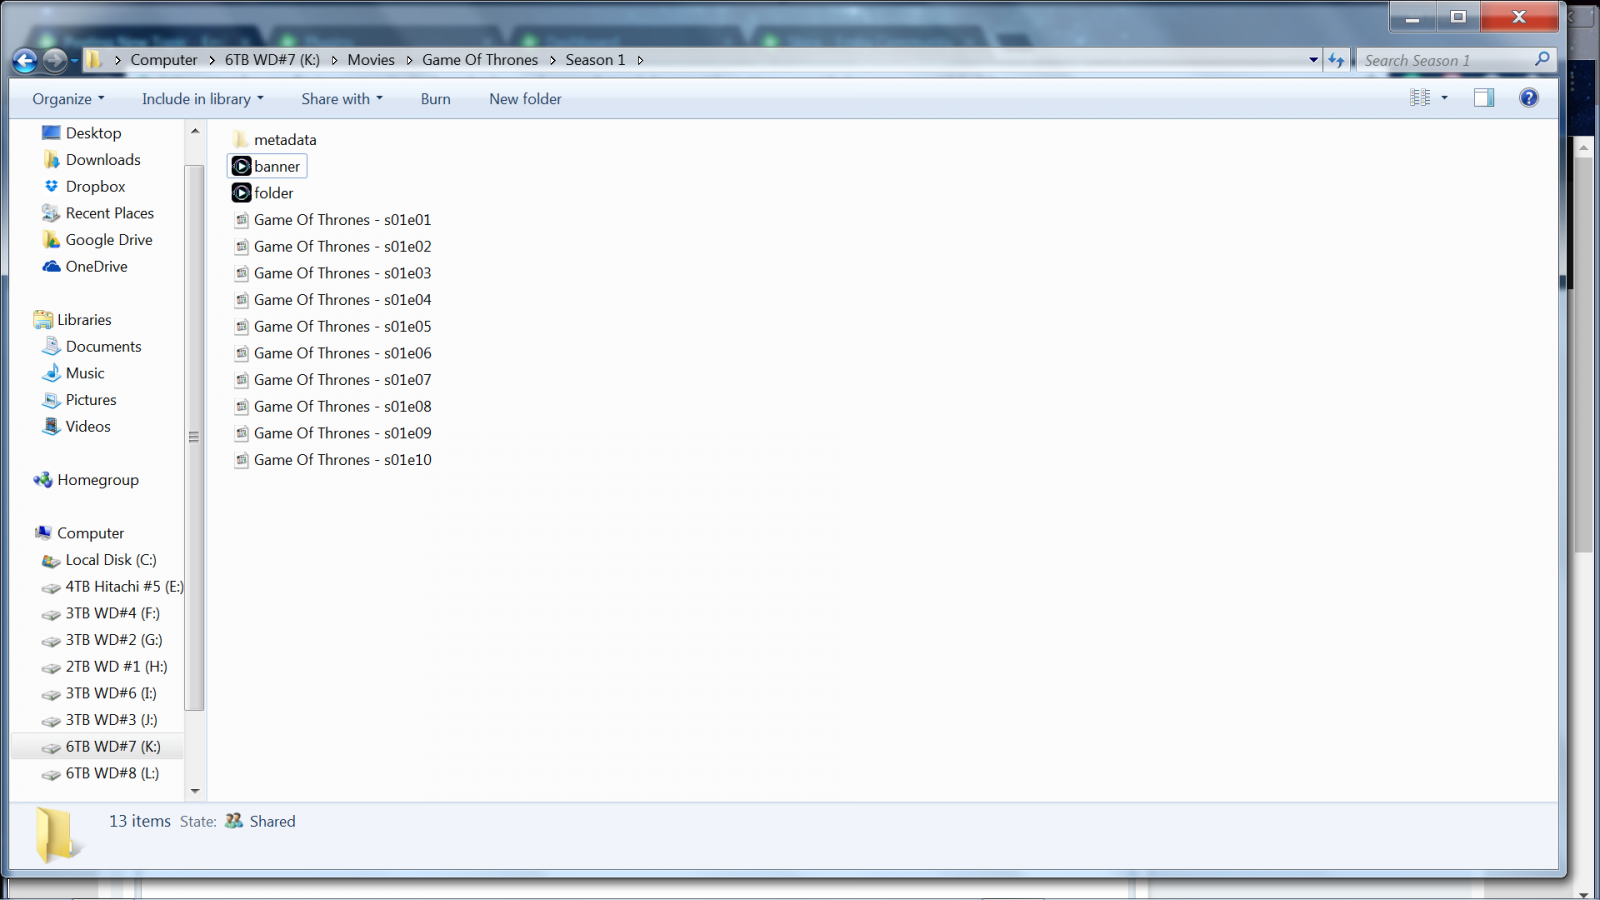Screen dimensions: 1600x900
Task: Open the Organize menu
Action: [x=66, y=98]
